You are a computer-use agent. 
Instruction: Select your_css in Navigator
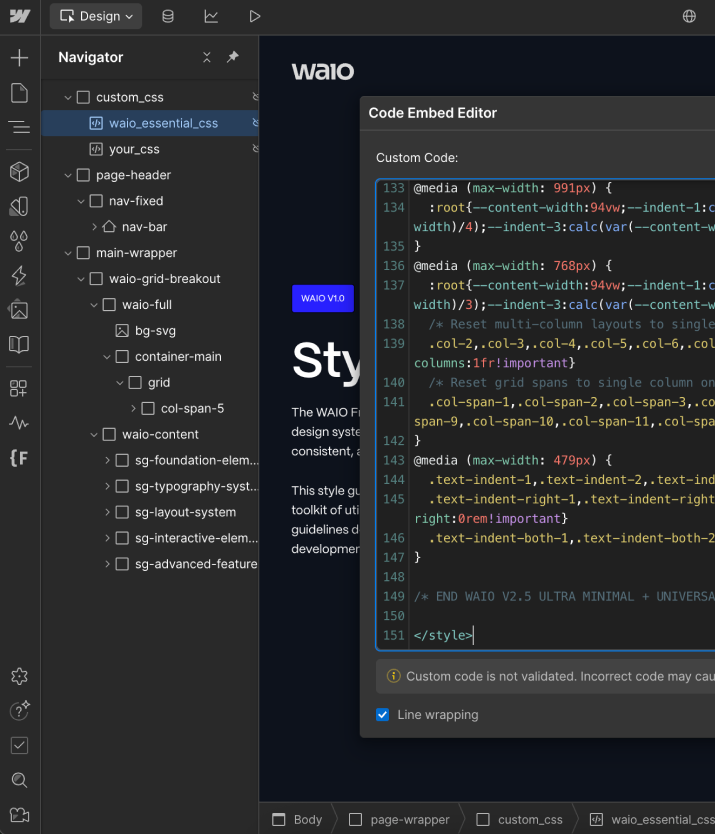coord(150,149)
